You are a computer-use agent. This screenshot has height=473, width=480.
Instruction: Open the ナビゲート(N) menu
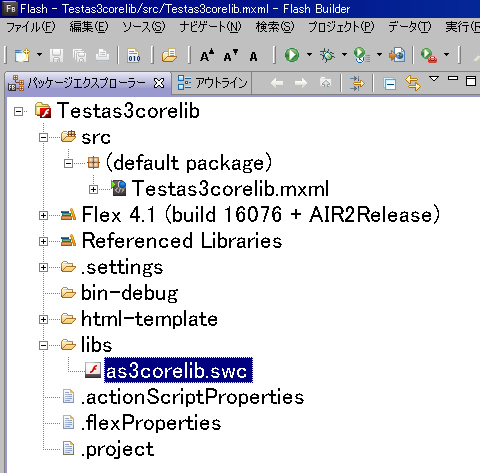210,27
